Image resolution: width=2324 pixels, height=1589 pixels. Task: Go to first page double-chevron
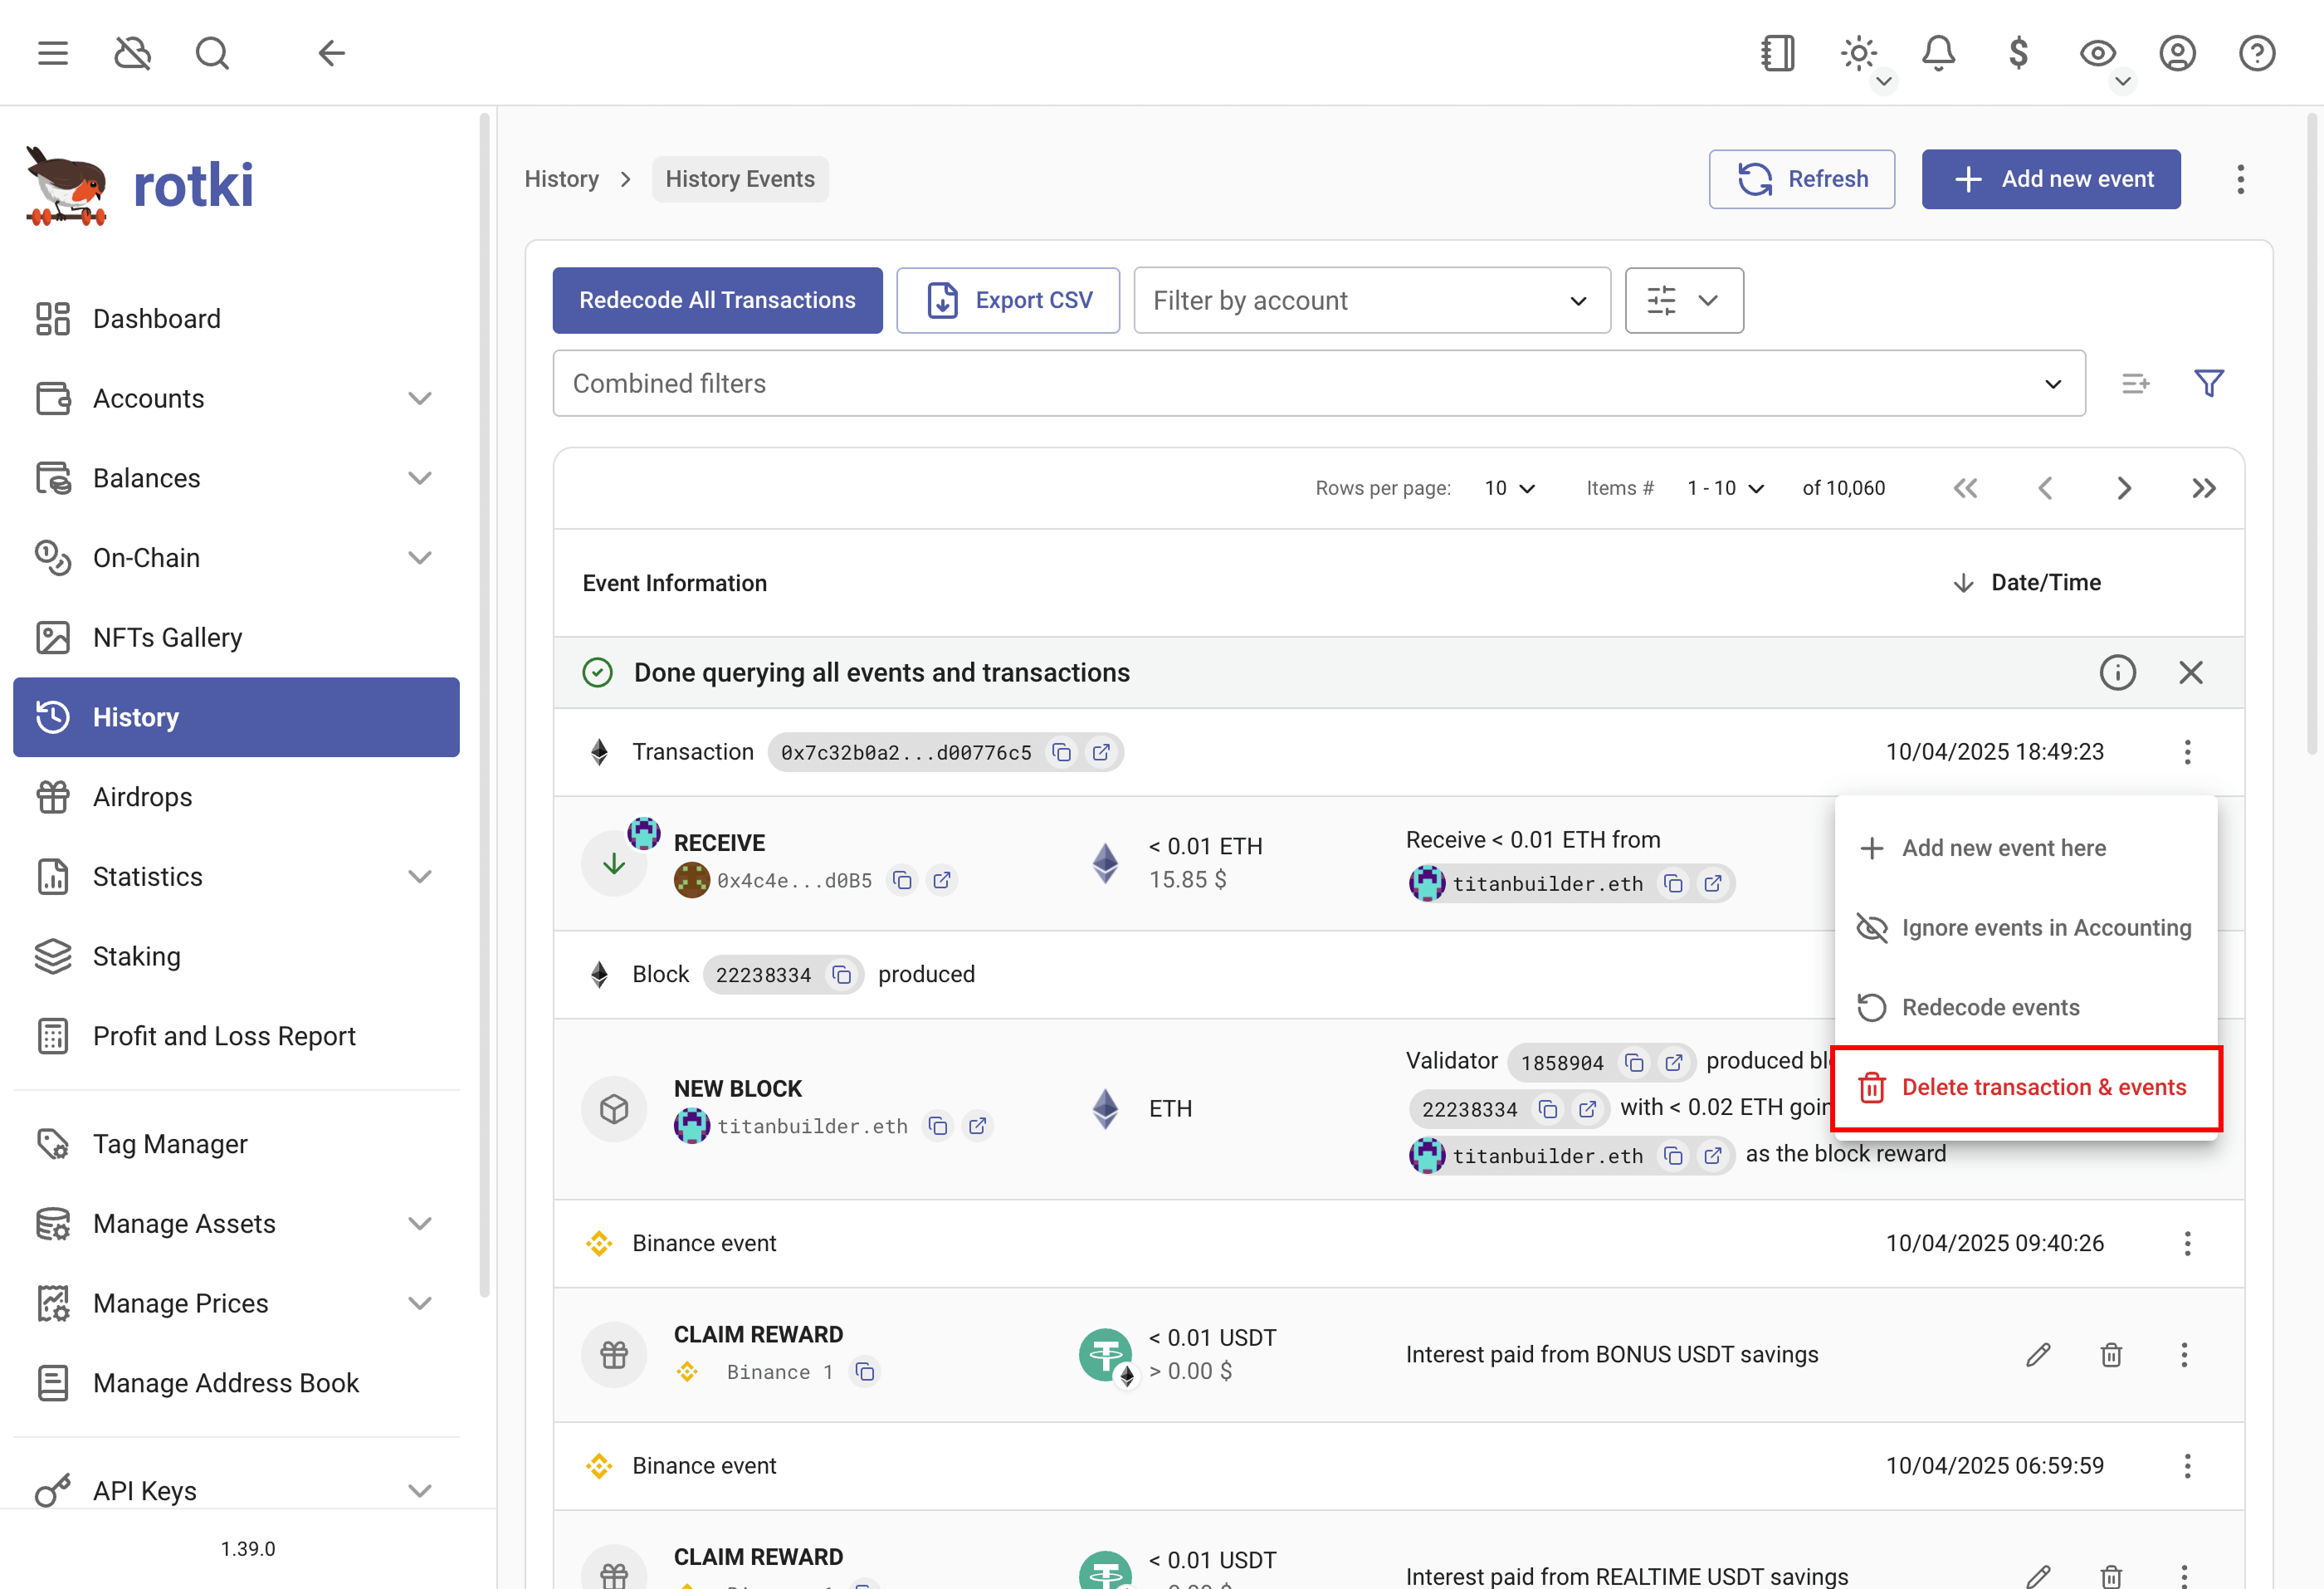click(x=1965, y=488)
